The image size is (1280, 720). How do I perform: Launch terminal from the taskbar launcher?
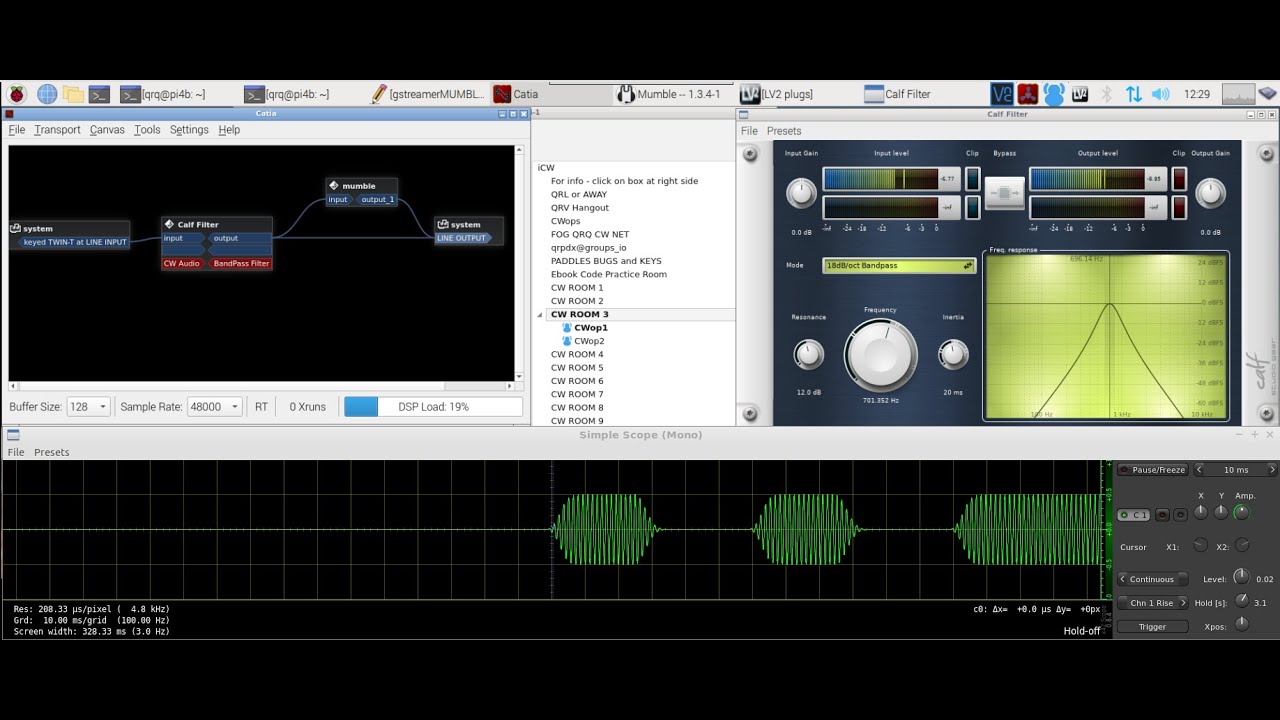99,94
